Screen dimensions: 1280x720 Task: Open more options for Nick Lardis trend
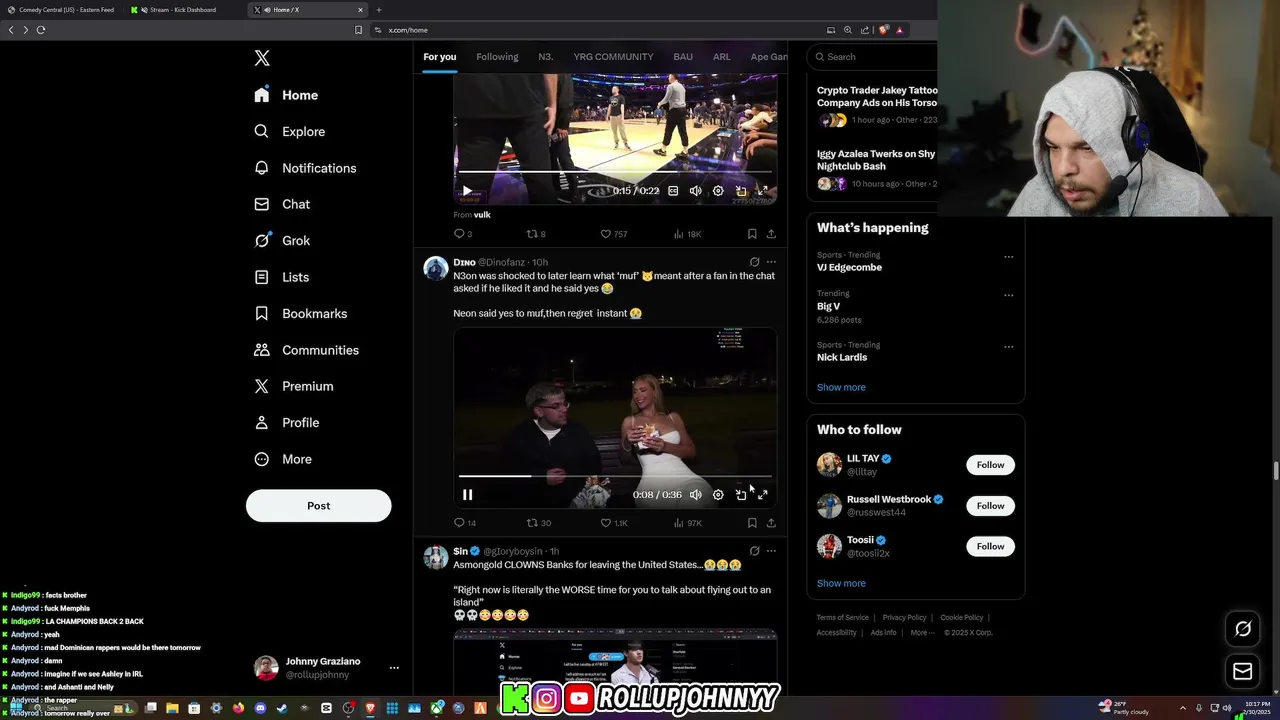(1009, 346)
